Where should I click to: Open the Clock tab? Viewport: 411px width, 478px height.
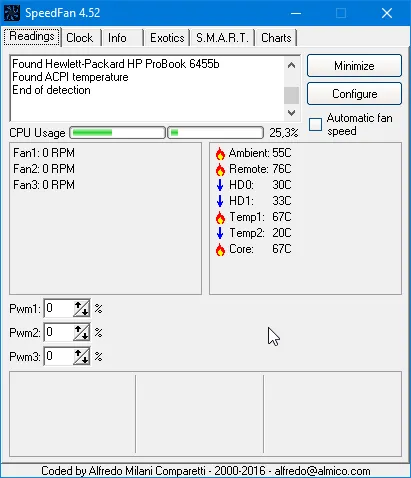[x=80, y=38]
